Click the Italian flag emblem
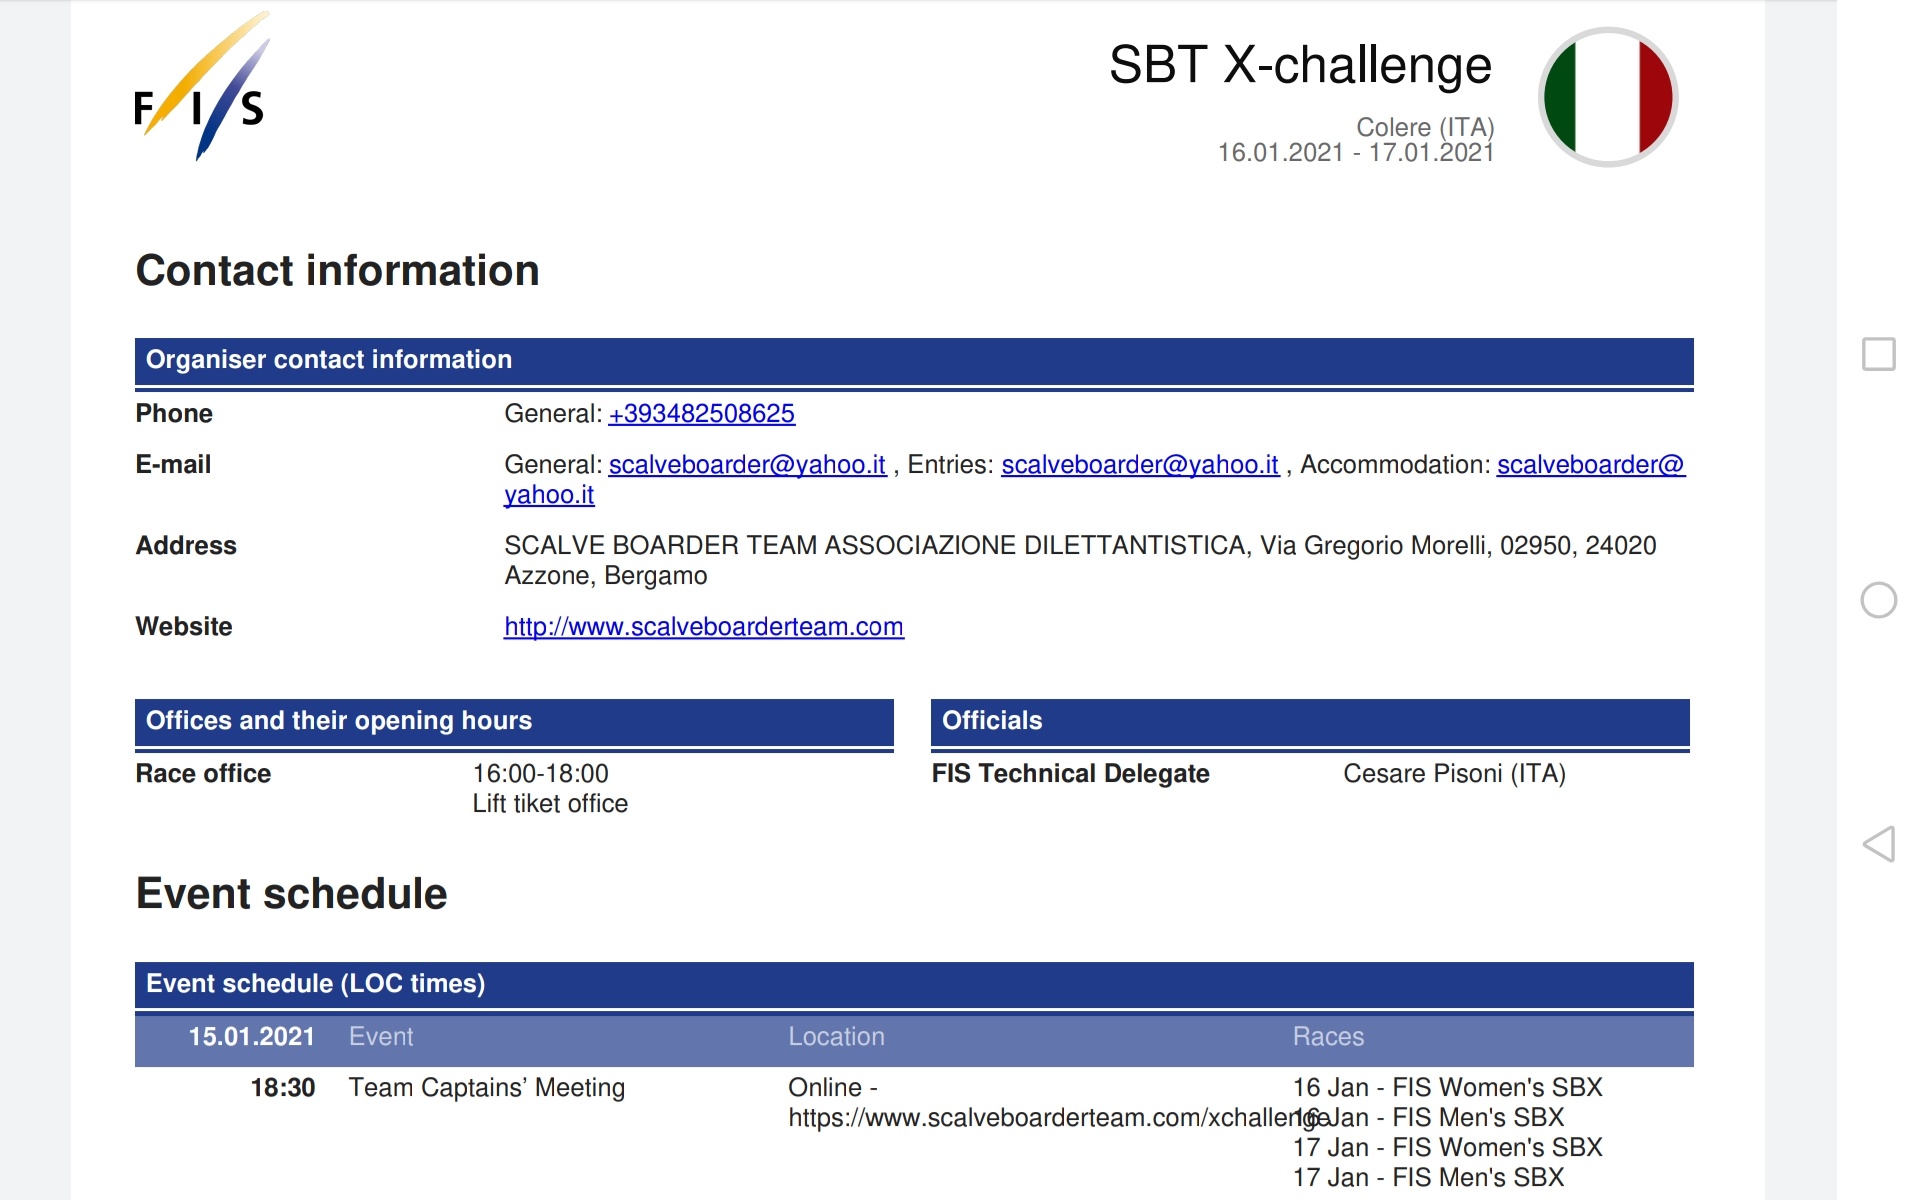This screenshot has height=1200, width=1920. [x=1607, y=97]
